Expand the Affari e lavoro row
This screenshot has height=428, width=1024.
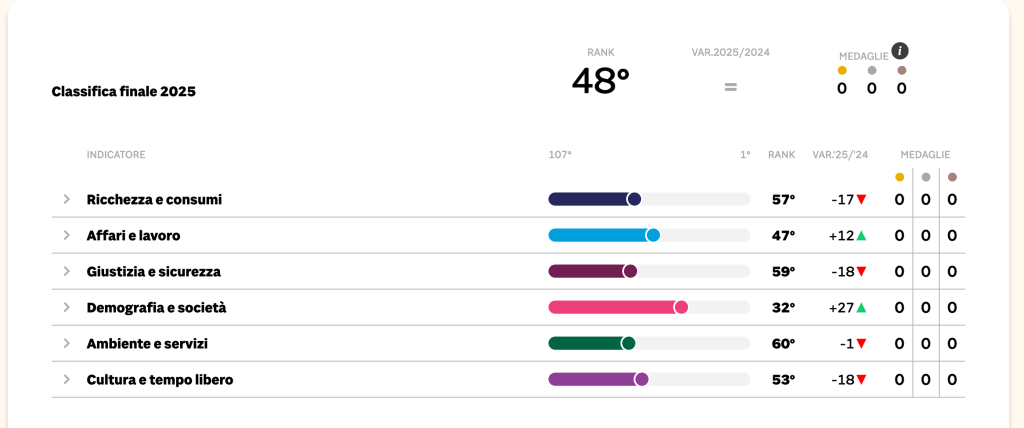[x=67, y=235]
